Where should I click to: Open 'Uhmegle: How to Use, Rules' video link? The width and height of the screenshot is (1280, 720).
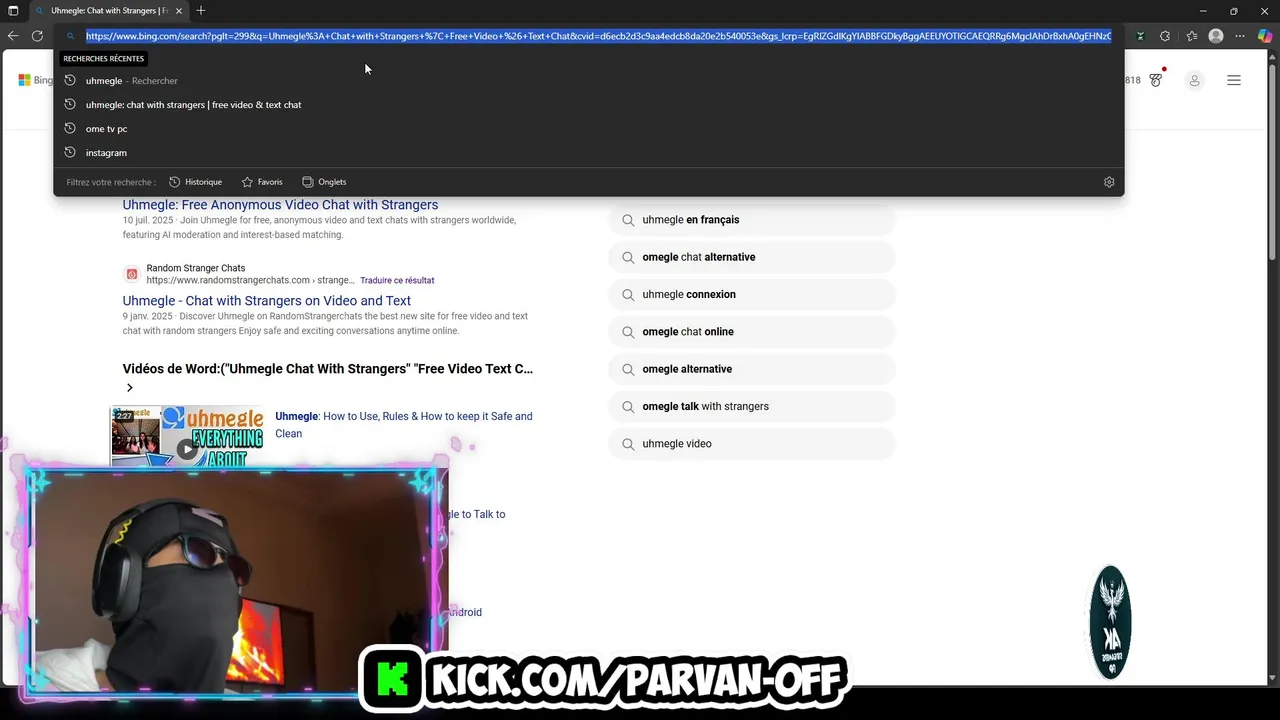[x=404, y=425]
